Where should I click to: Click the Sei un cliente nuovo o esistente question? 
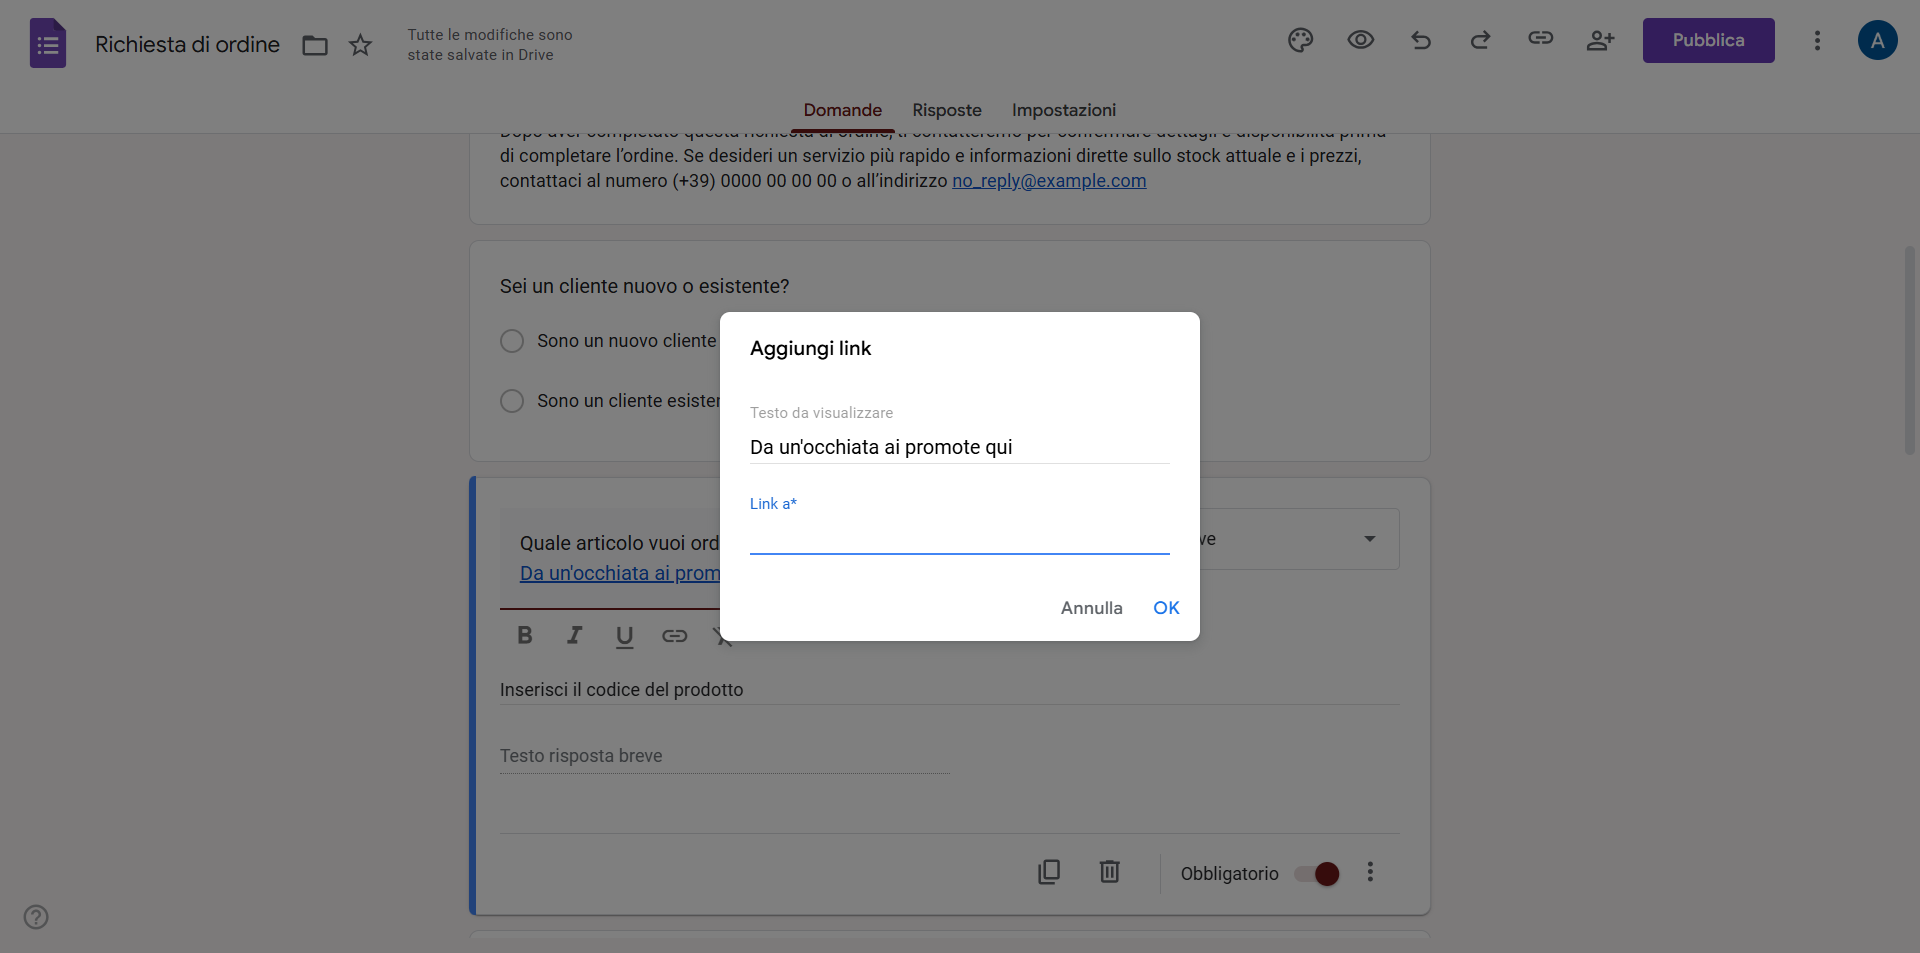pyautogui.click(x=644, y=286)
